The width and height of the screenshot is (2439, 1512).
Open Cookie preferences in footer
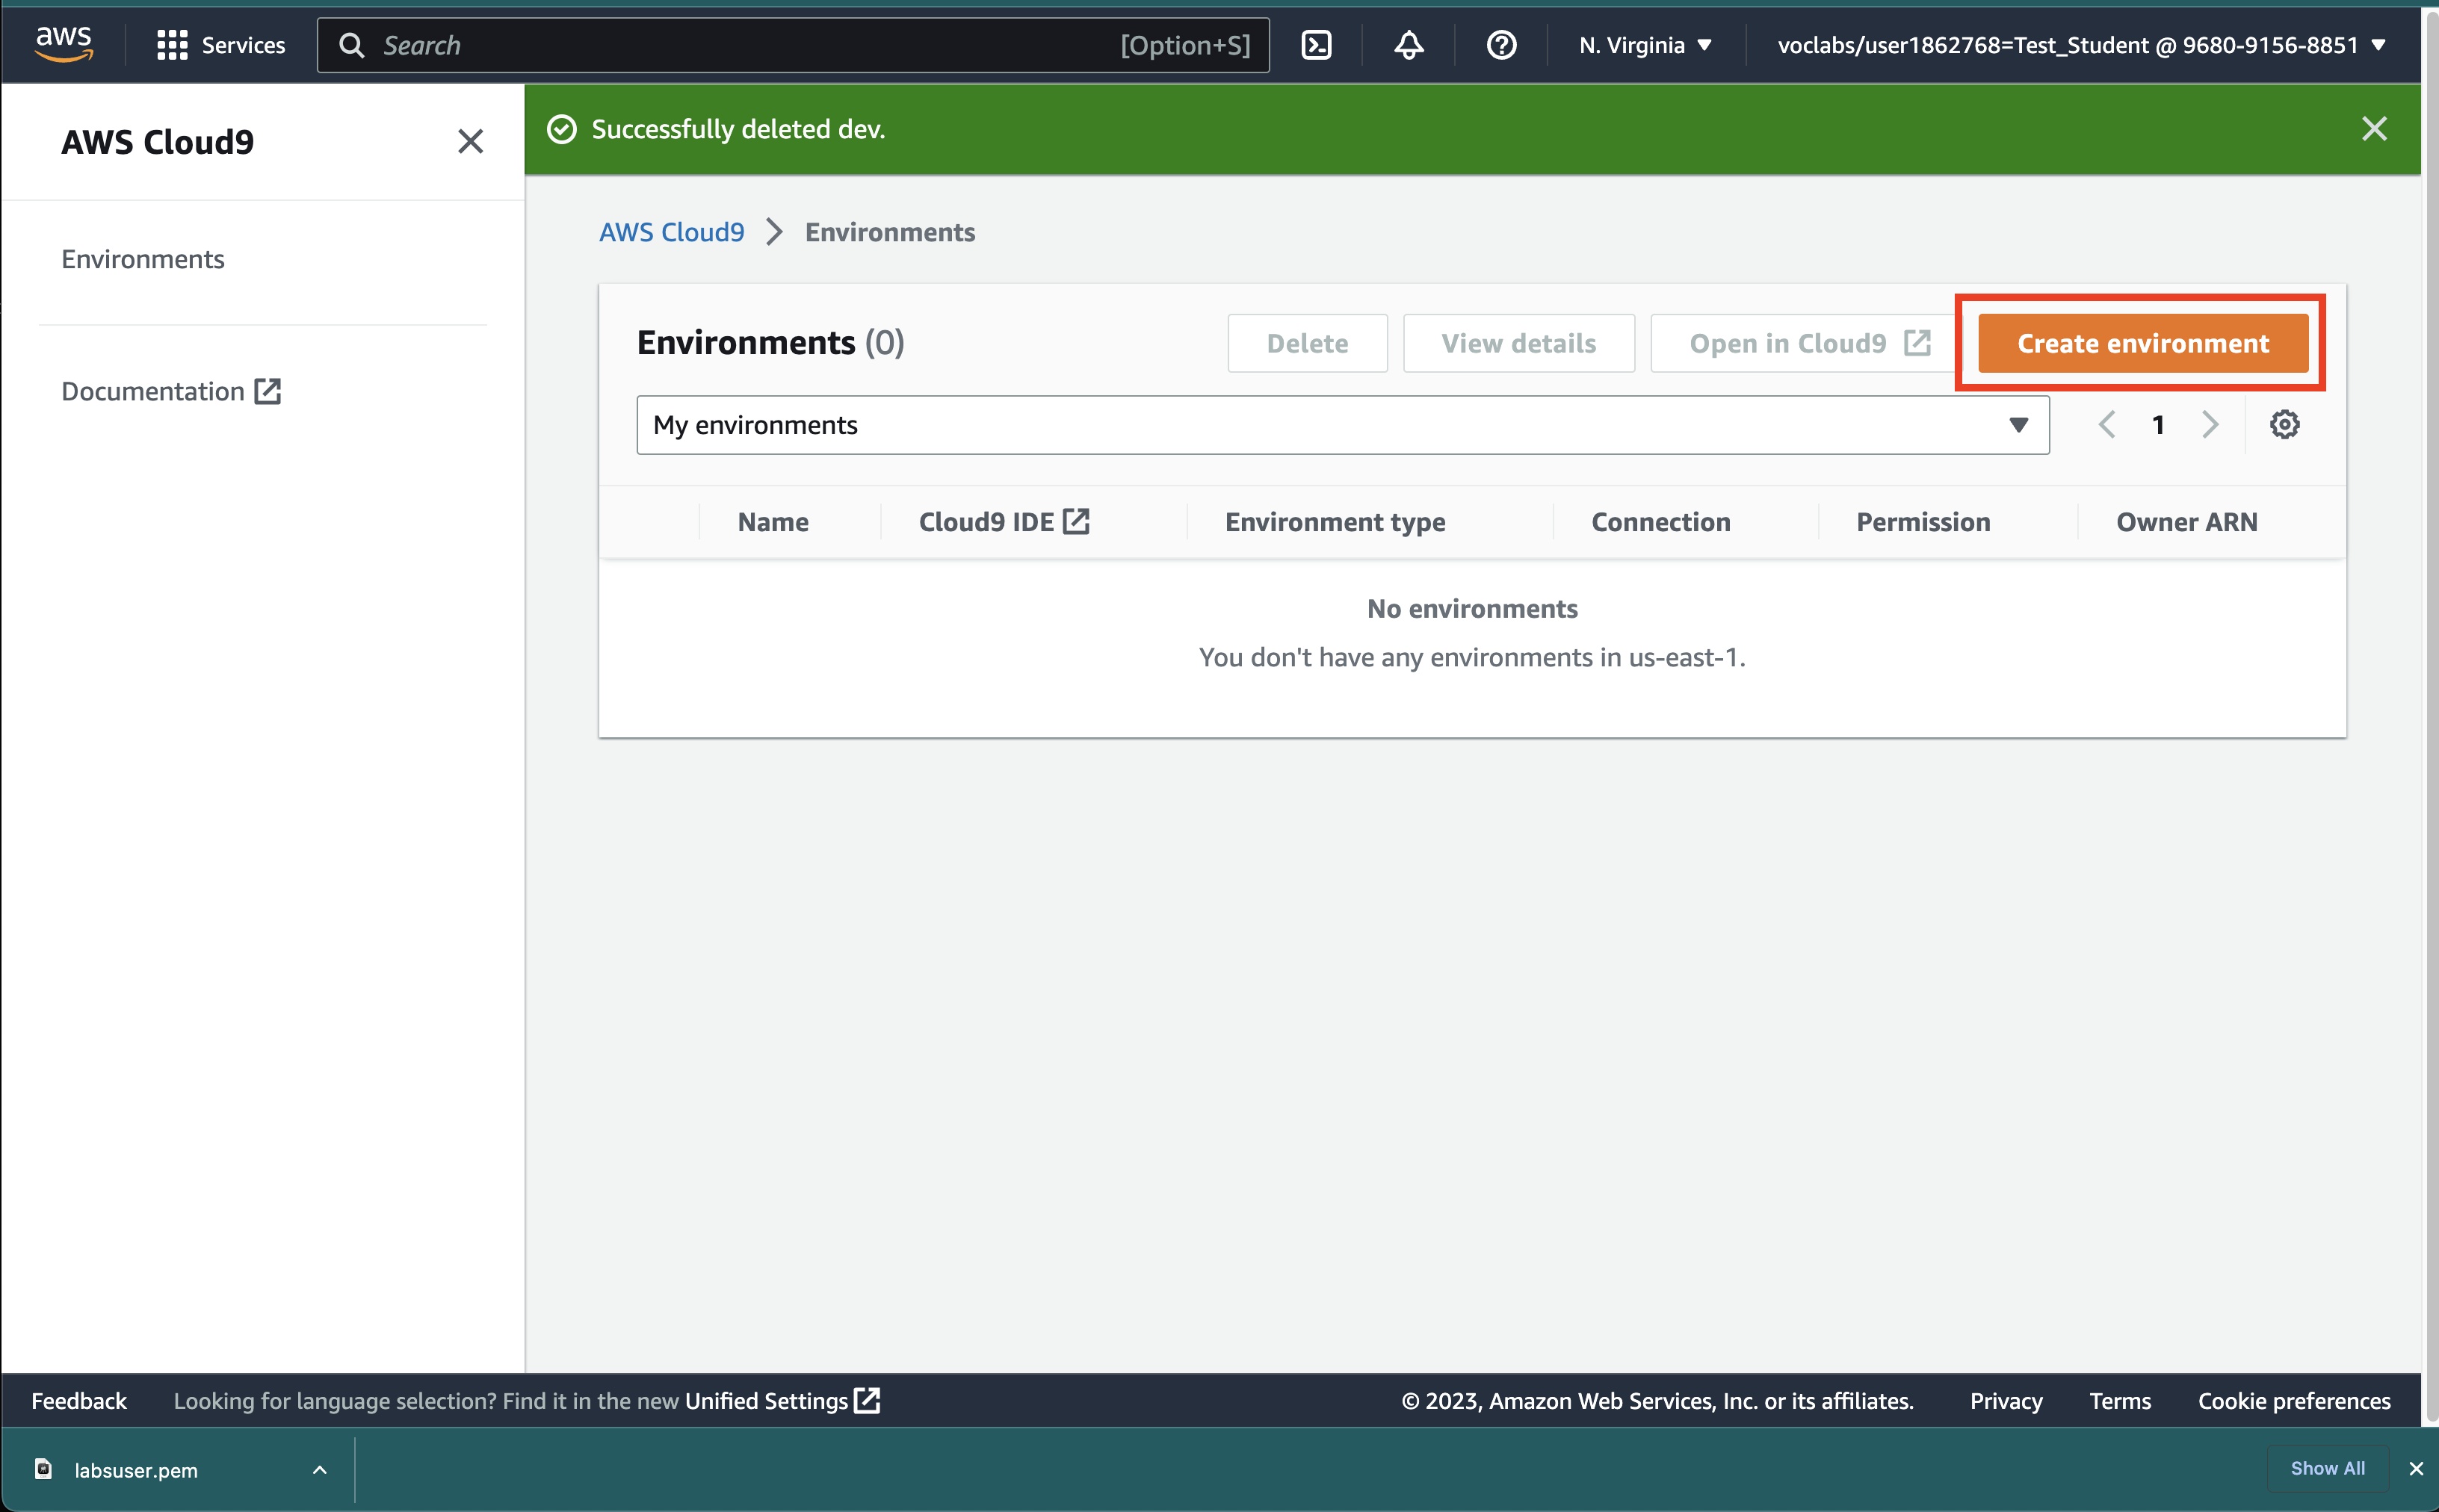click(2294, 1400)
